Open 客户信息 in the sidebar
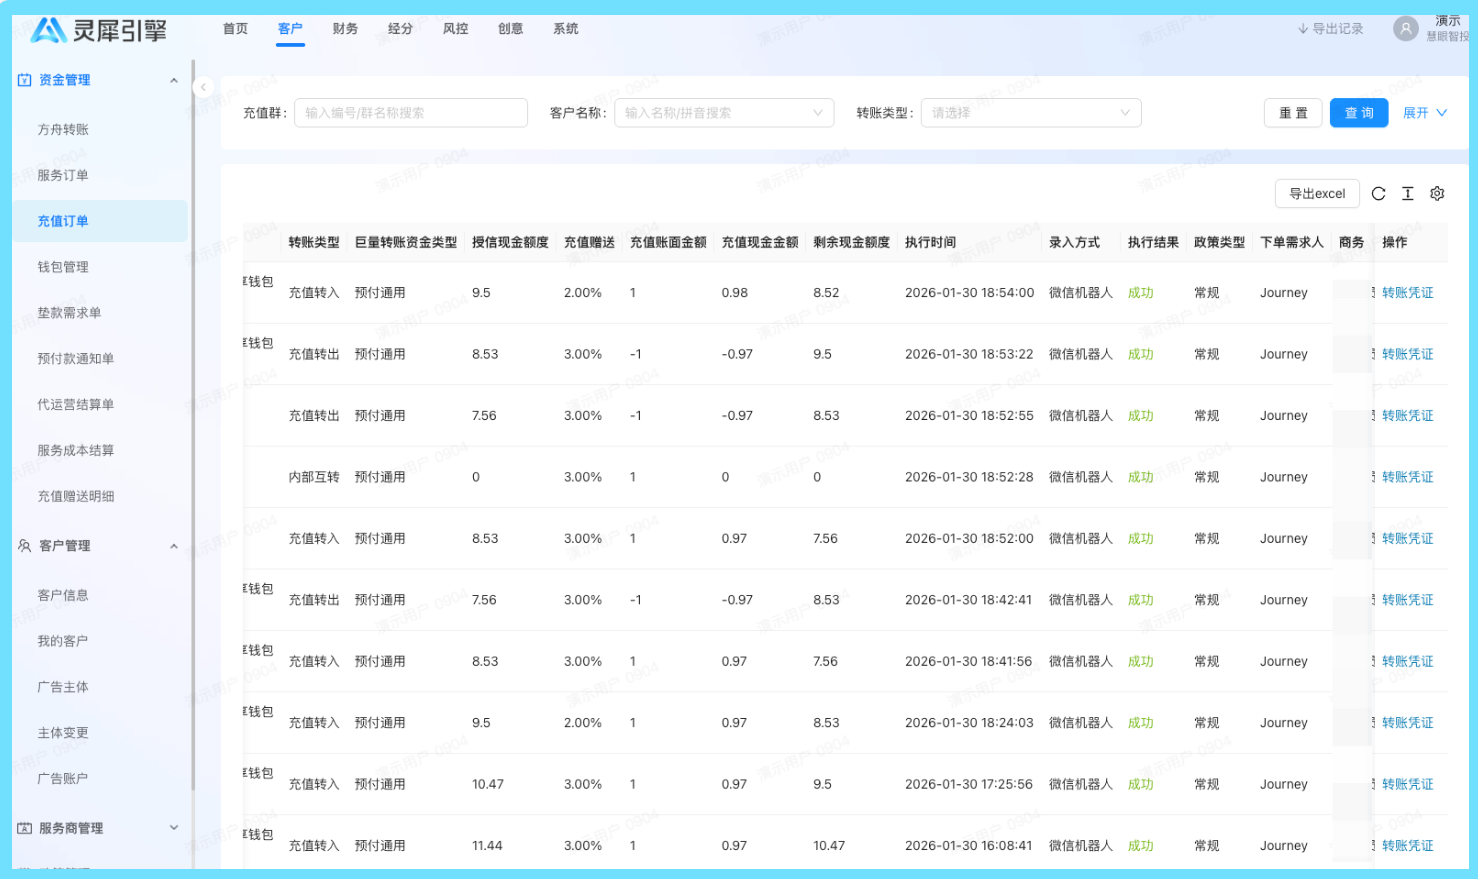 click(100, 595)
